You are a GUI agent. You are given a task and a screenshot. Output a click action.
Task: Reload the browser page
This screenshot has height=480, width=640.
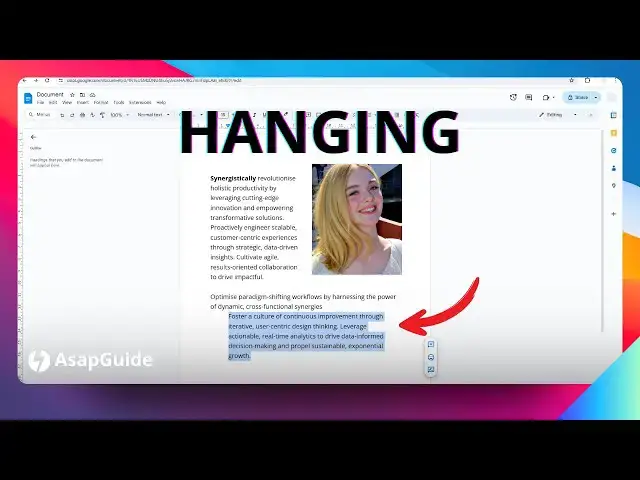tap(47, 80)
